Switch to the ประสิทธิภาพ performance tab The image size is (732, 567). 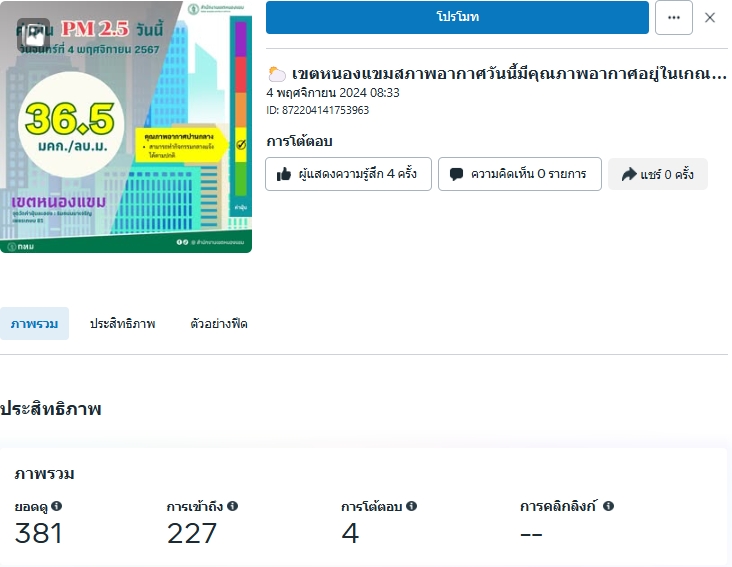(122, 324)
